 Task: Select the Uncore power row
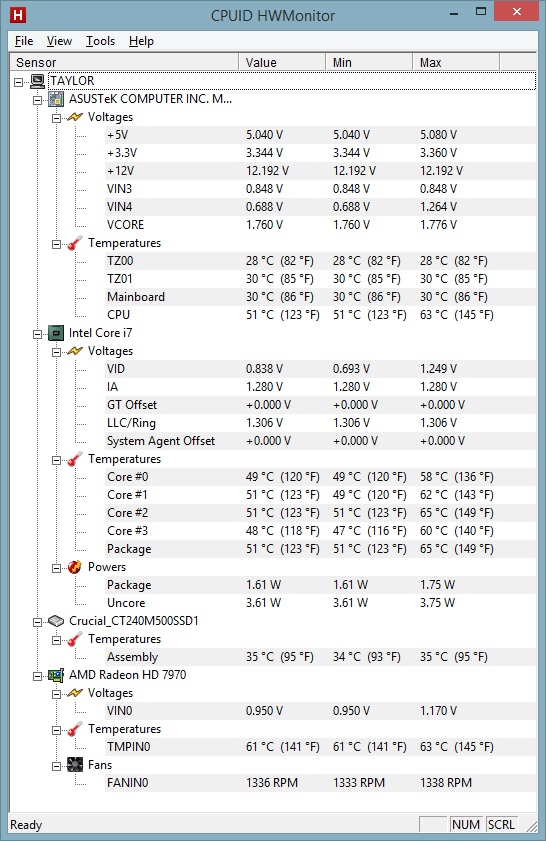pyautogui.click(x=321, y=603)
